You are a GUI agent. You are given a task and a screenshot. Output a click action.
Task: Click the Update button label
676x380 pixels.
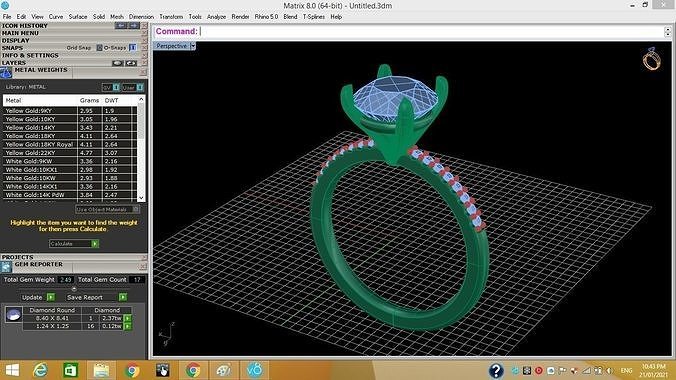[x=32, y=297]
